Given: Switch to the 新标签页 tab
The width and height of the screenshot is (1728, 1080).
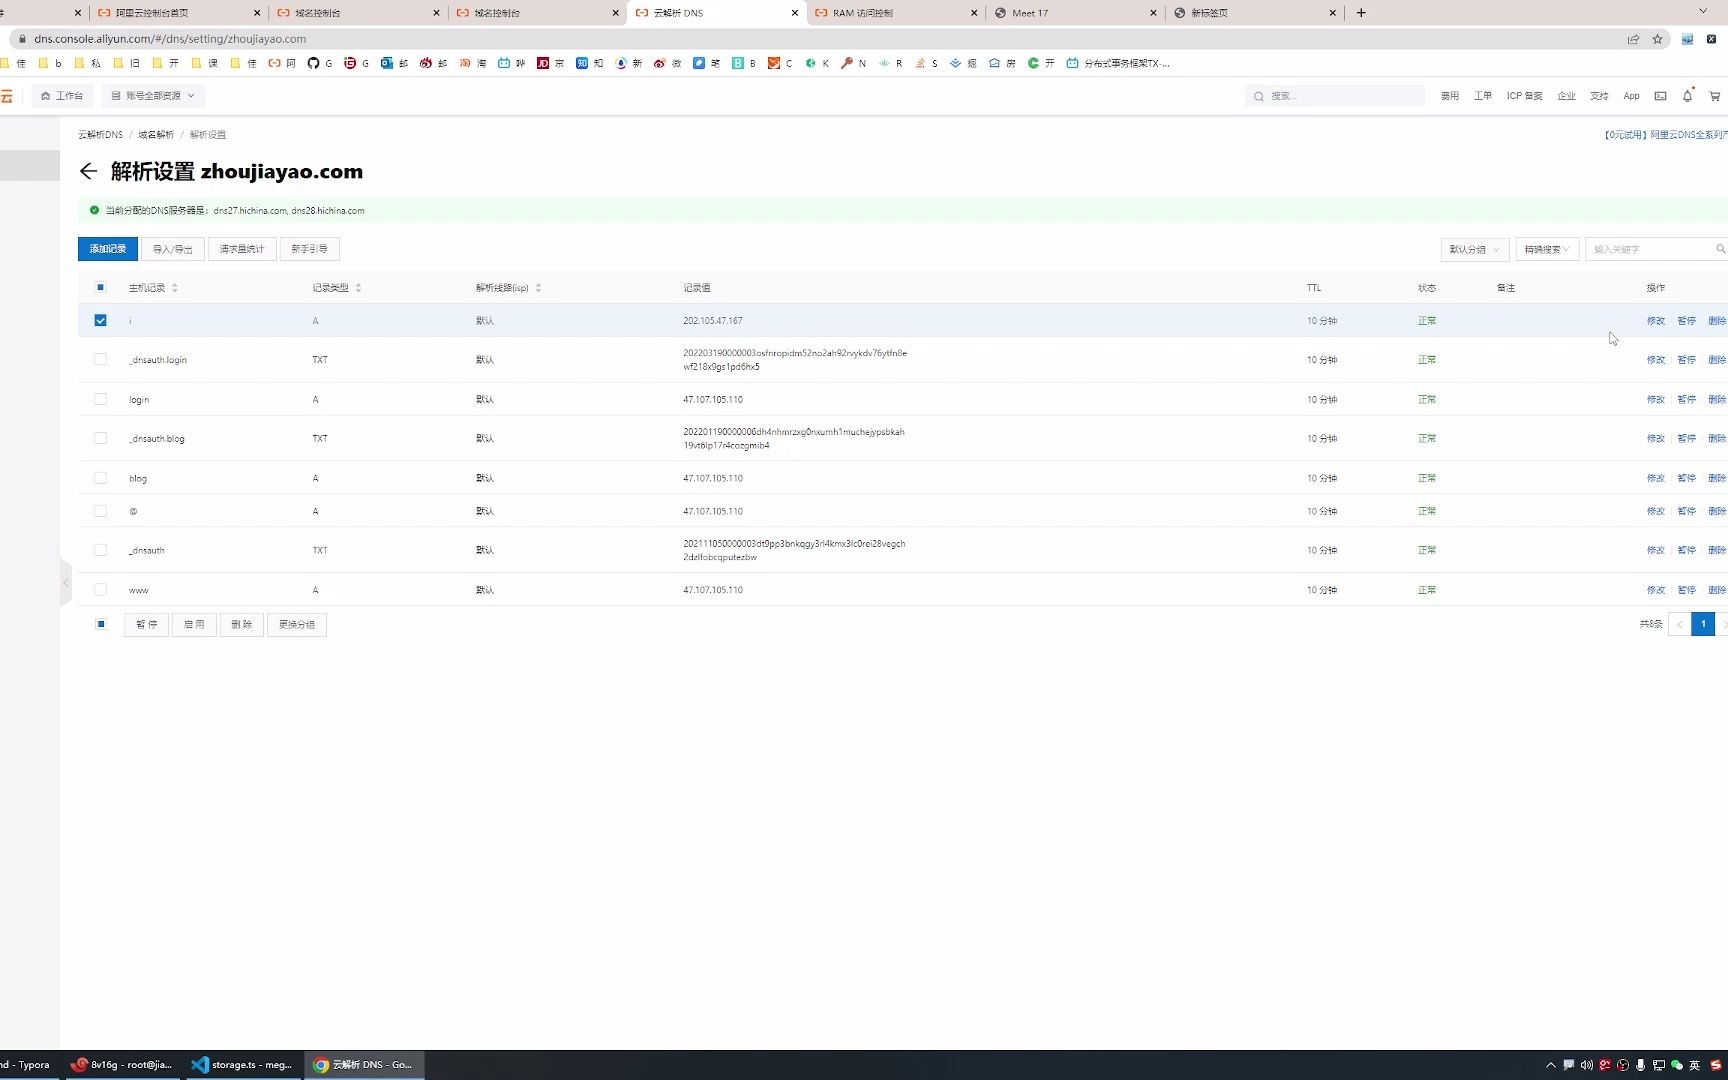Looking at the screenshot, I should tap(1254, 13).
